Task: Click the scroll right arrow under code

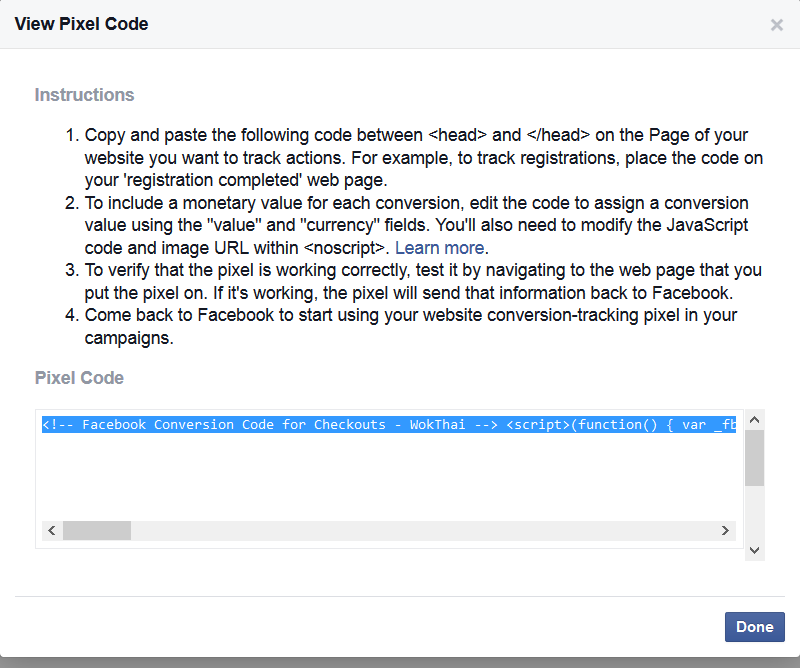Action: pos(725,531)
